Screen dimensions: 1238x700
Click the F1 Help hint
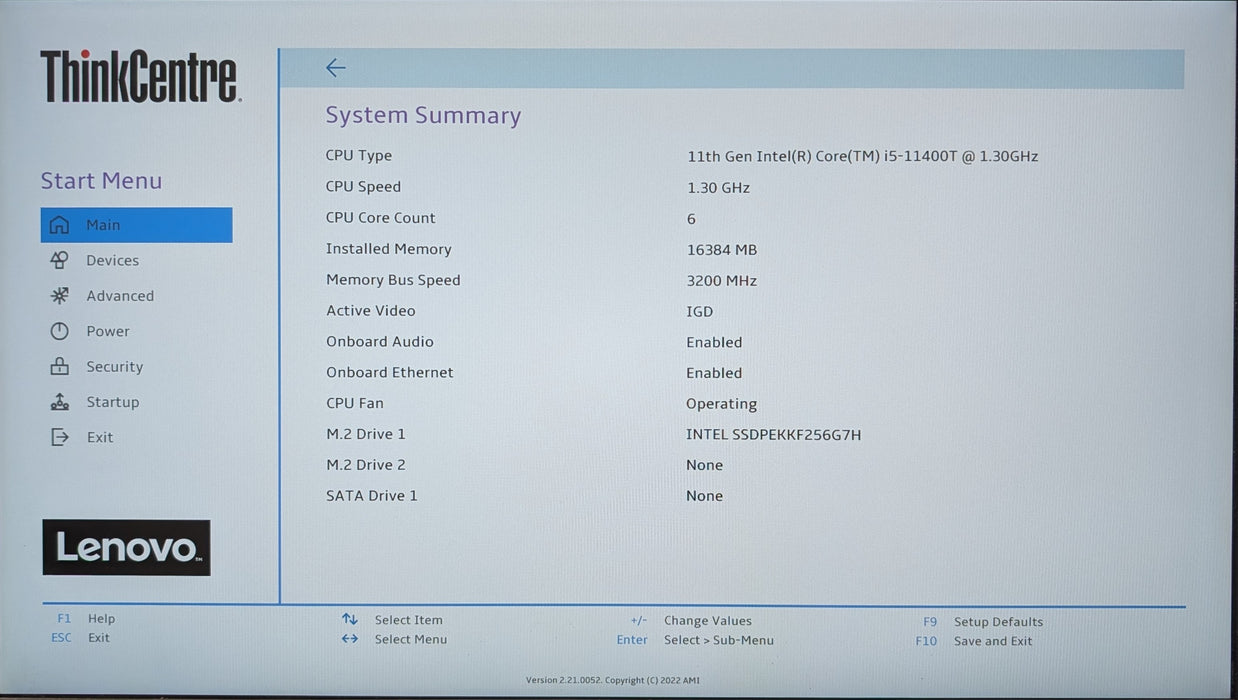click(x=86, y=619)
